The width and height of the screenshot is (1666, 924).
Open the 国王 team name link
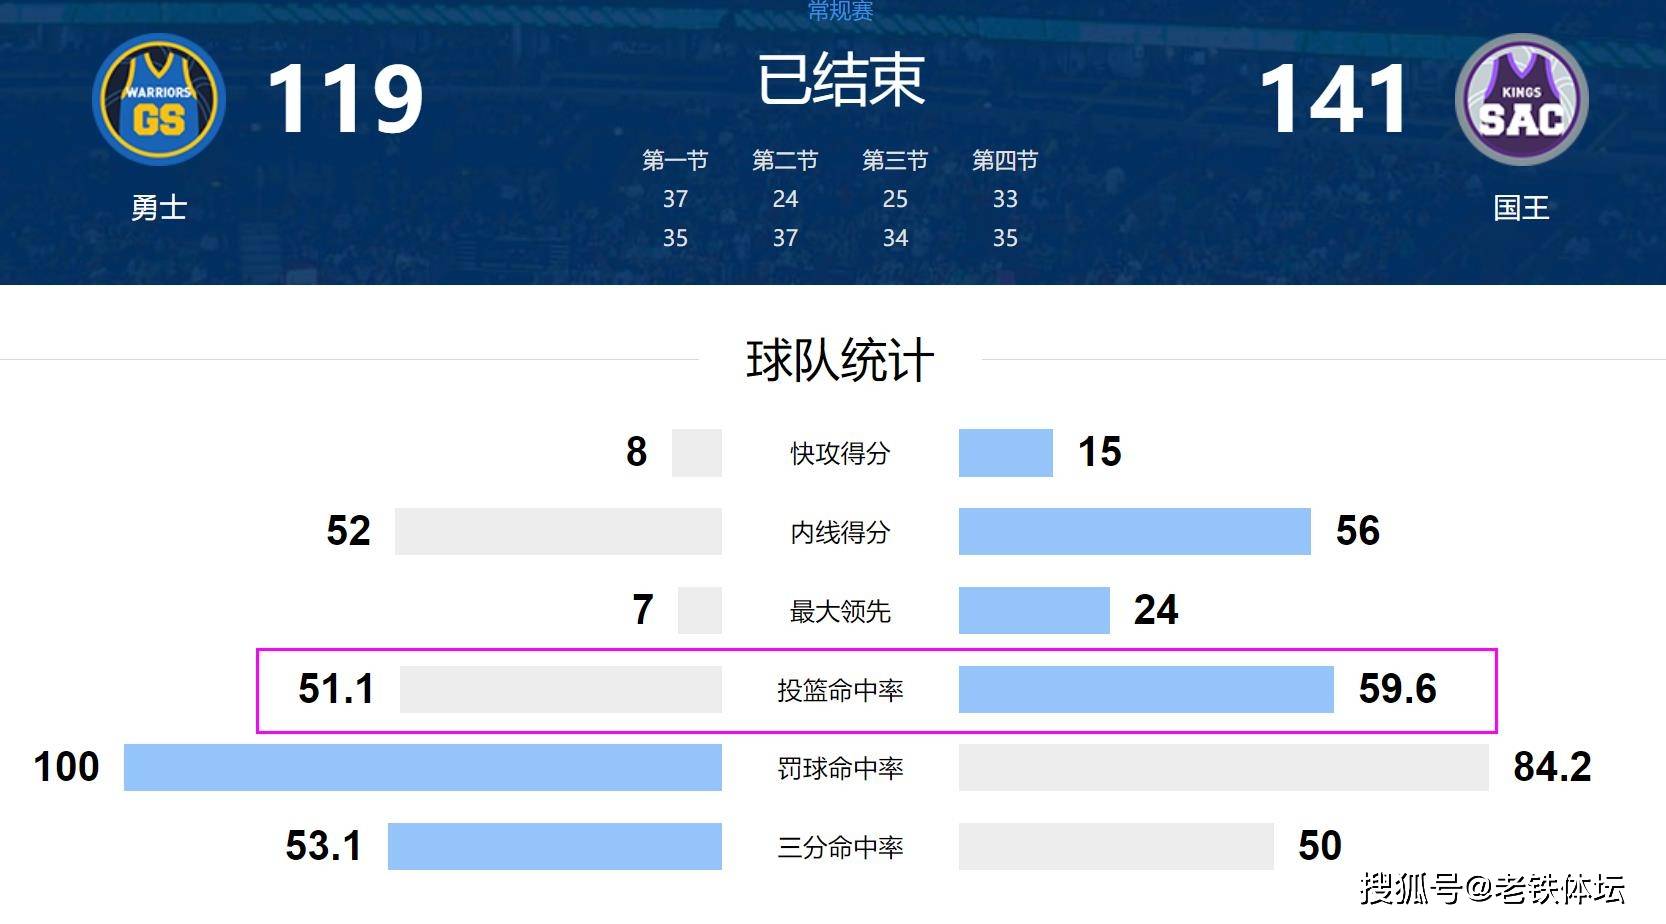coord(1521,208)
